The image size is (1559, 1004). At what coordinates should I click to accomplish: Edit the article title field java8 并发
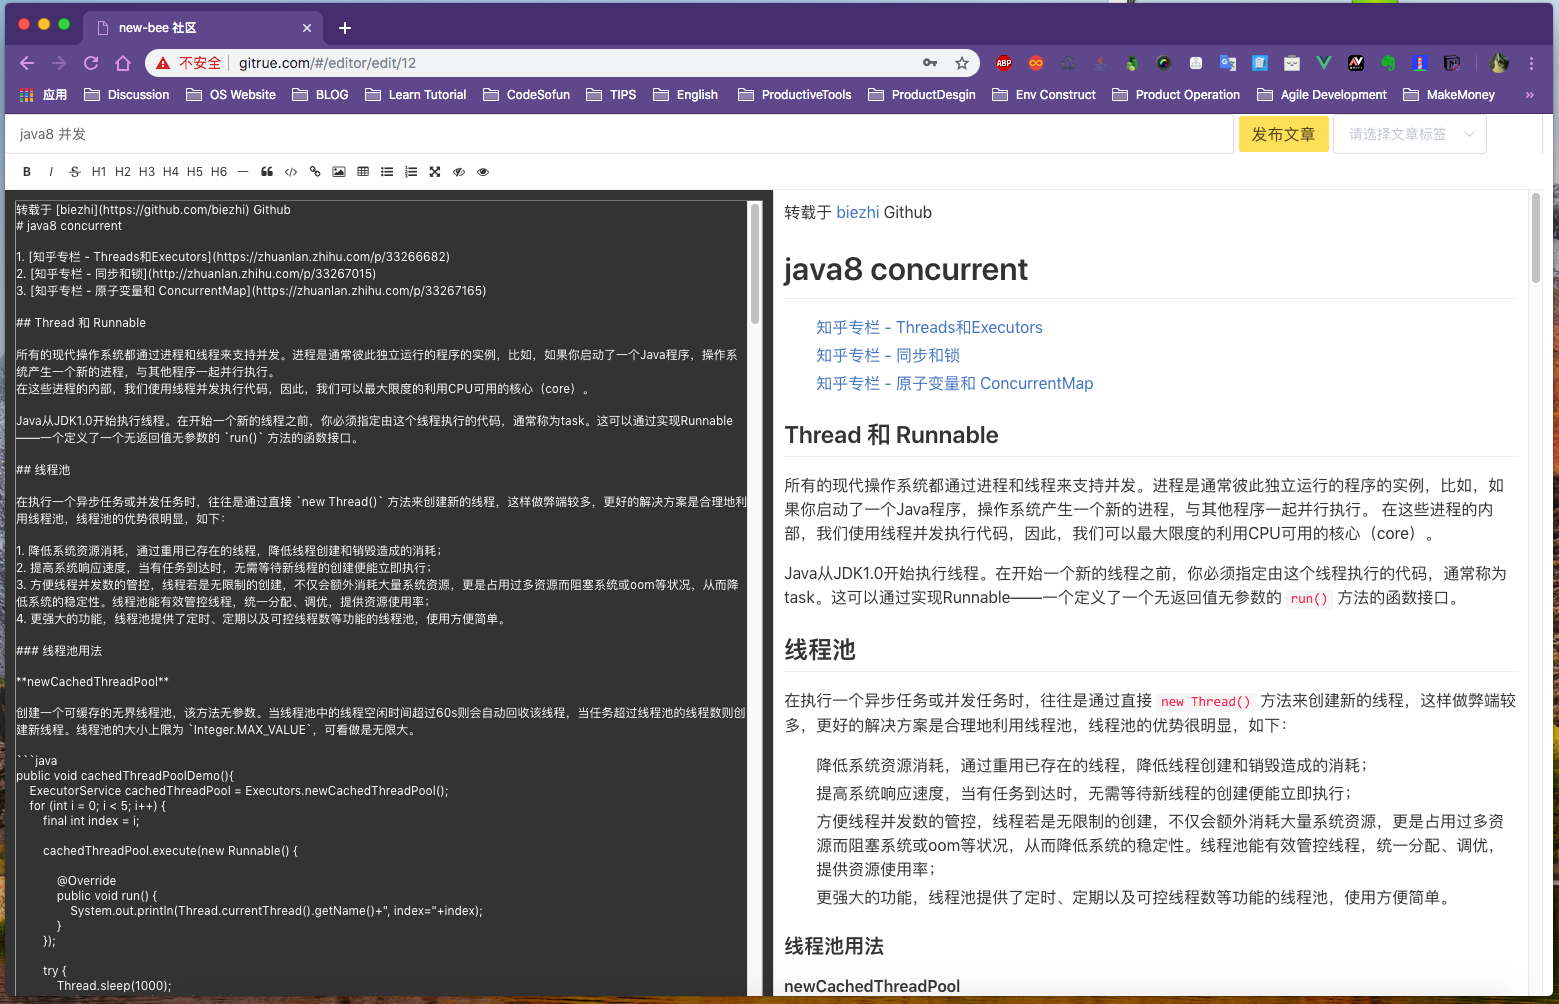(620, 134)
